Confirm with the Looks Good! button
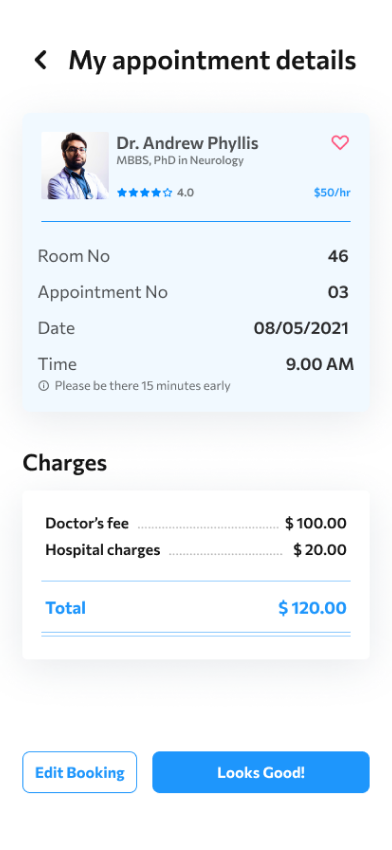The height and width of the screenshot is (850, 392). point(261,772)
